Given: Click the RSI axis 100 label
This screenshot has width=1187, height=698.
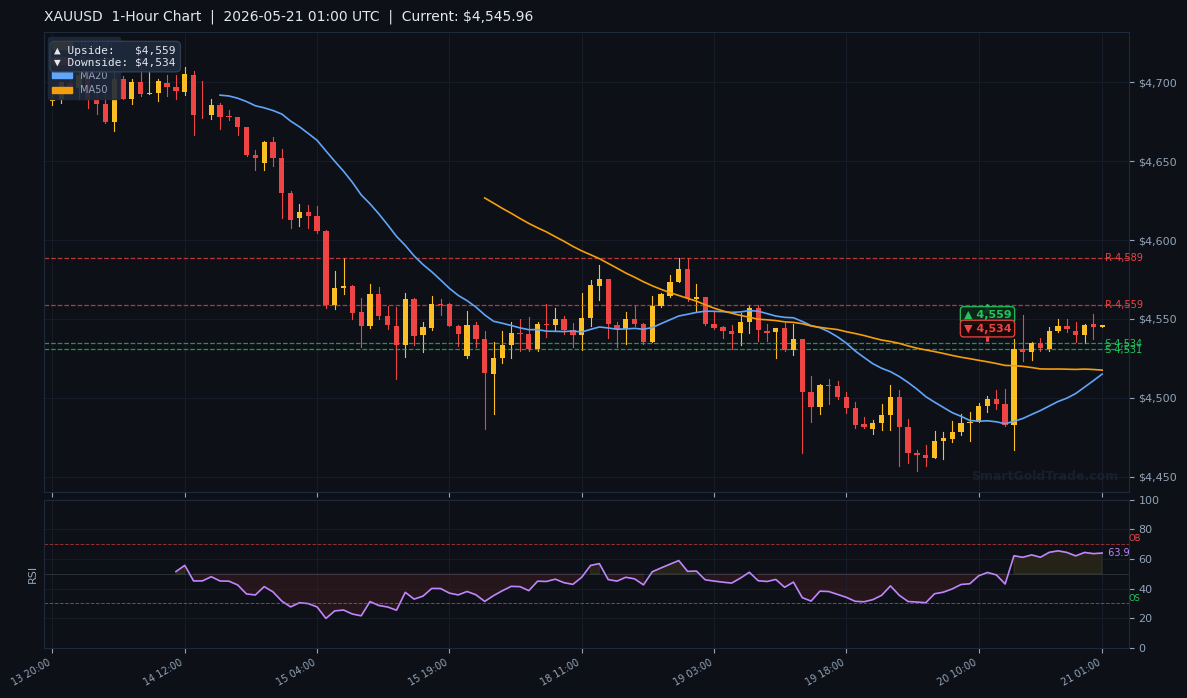Looking at the screenshot, I should coord(1148,500).
